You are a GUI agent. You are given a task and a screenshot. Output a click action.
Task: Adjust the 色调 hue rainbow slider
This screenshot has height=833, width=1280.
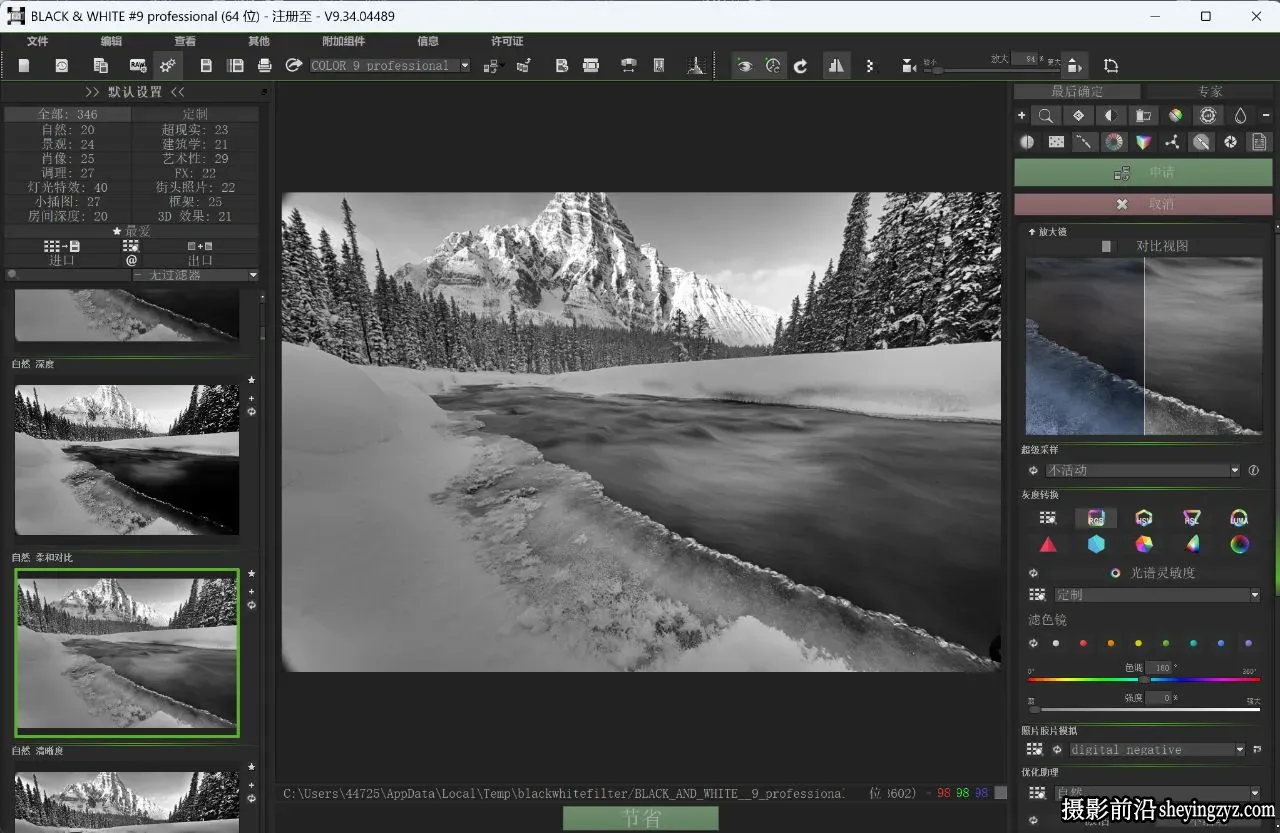[1144, 680]
